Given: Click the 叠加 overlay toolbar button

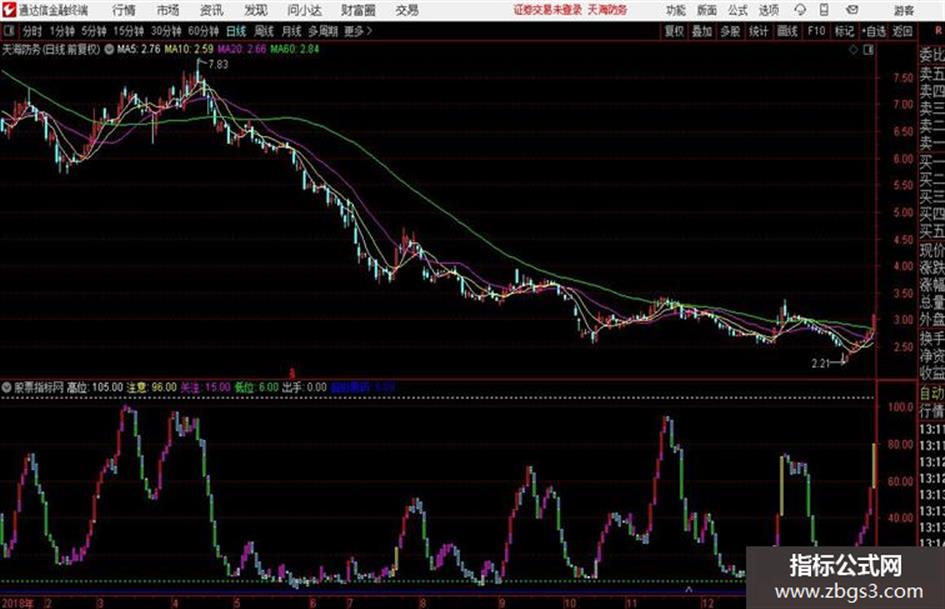Looking at the screenshot, I should tap(702, 31).
